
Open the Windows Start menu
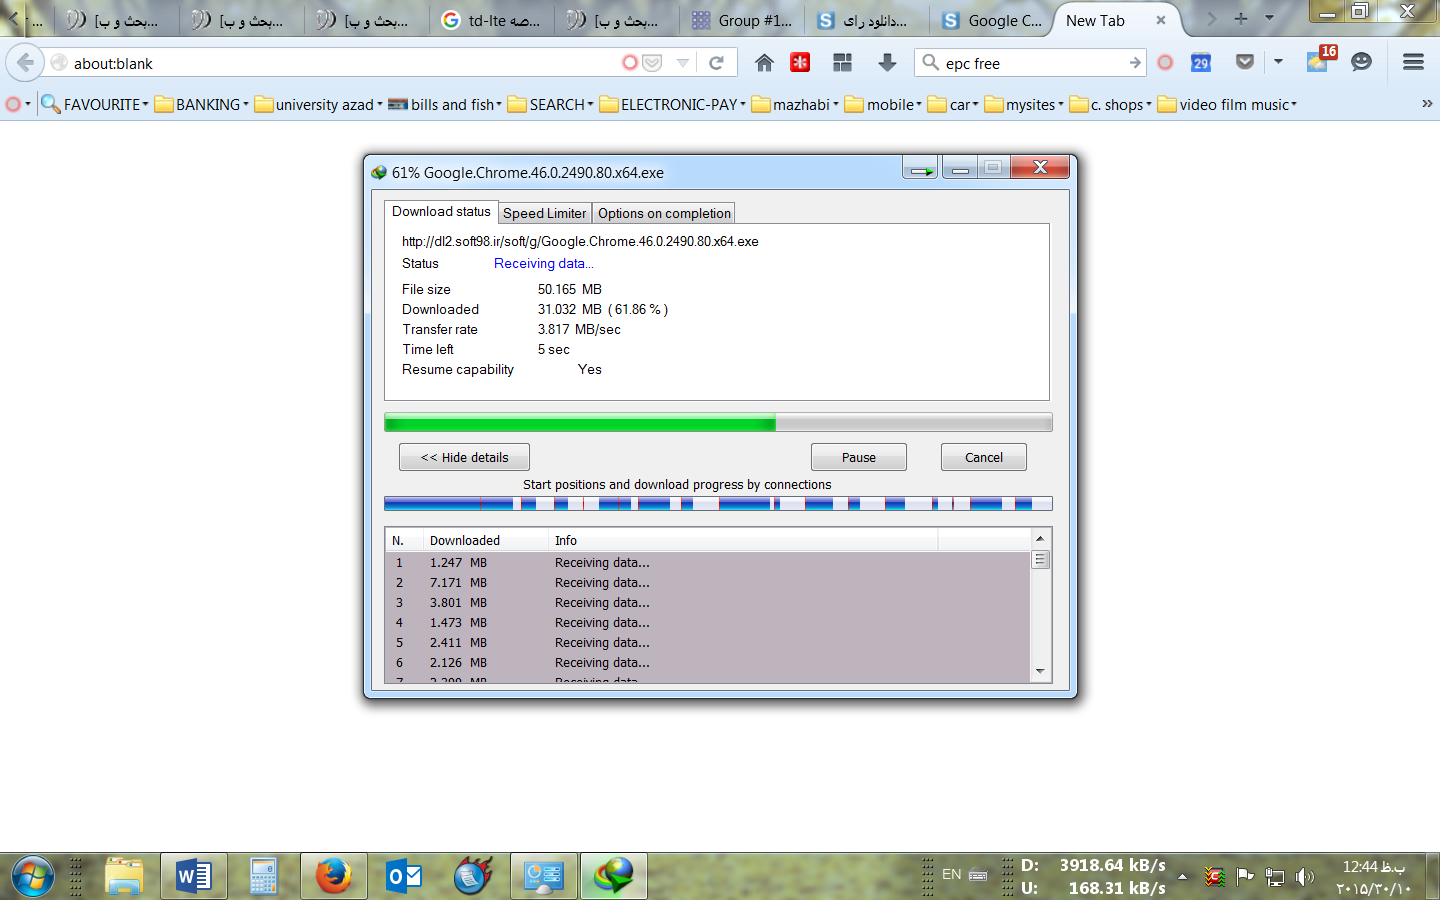click(x=32, y=877)
